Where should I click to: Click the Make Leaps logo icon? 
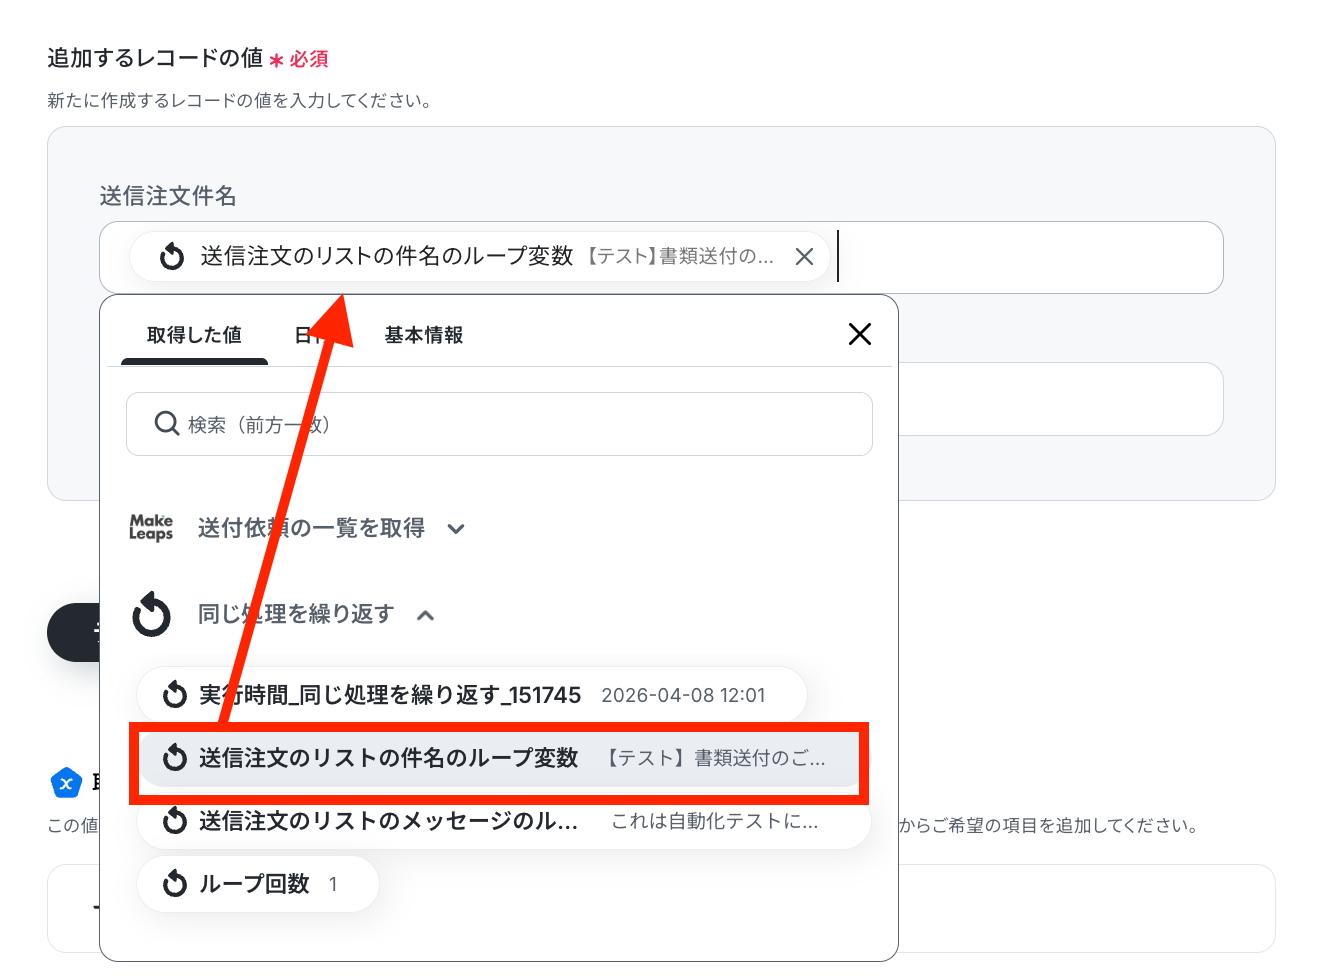click(151, 527)
